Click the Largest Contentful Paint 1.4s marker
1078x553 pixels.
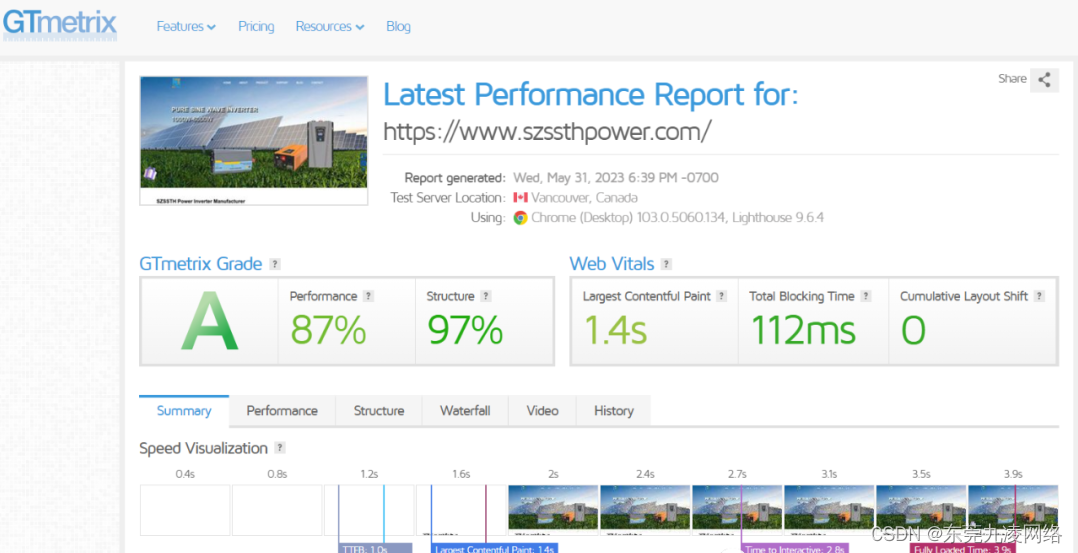(494, 548)
